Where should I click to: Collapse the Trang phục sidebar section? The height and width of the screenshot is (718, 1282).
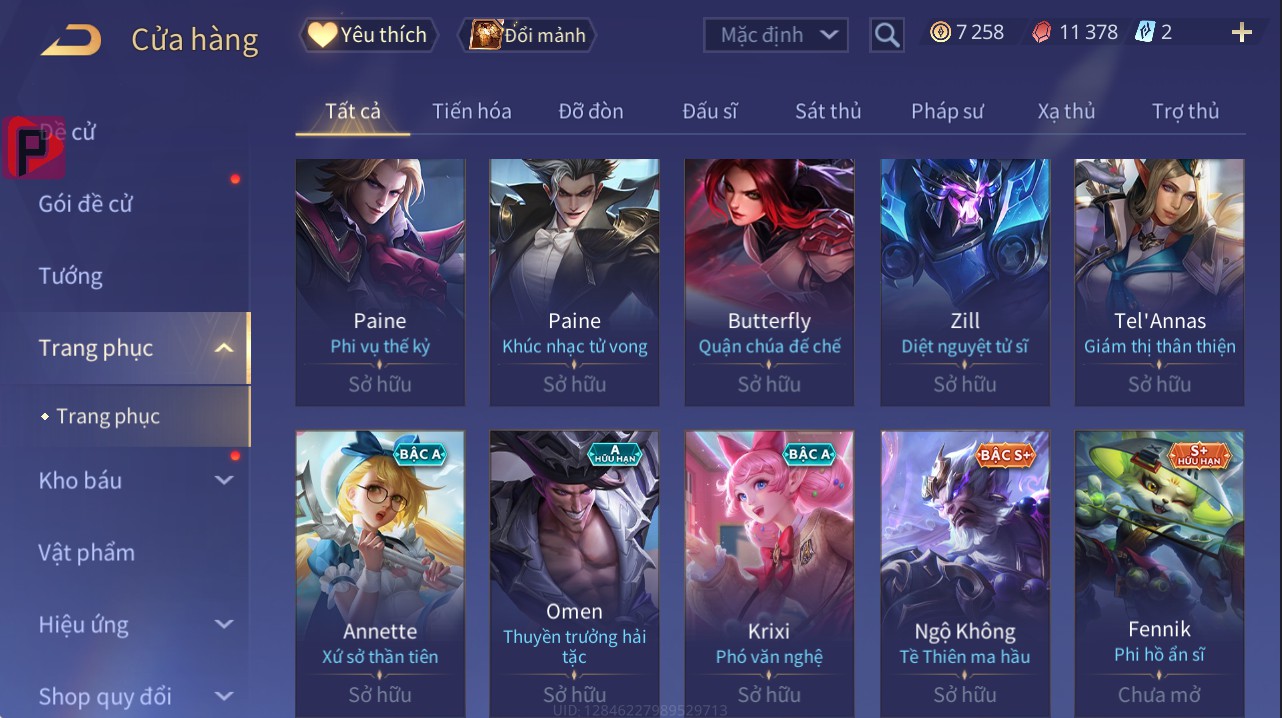(x=224, y=348)
